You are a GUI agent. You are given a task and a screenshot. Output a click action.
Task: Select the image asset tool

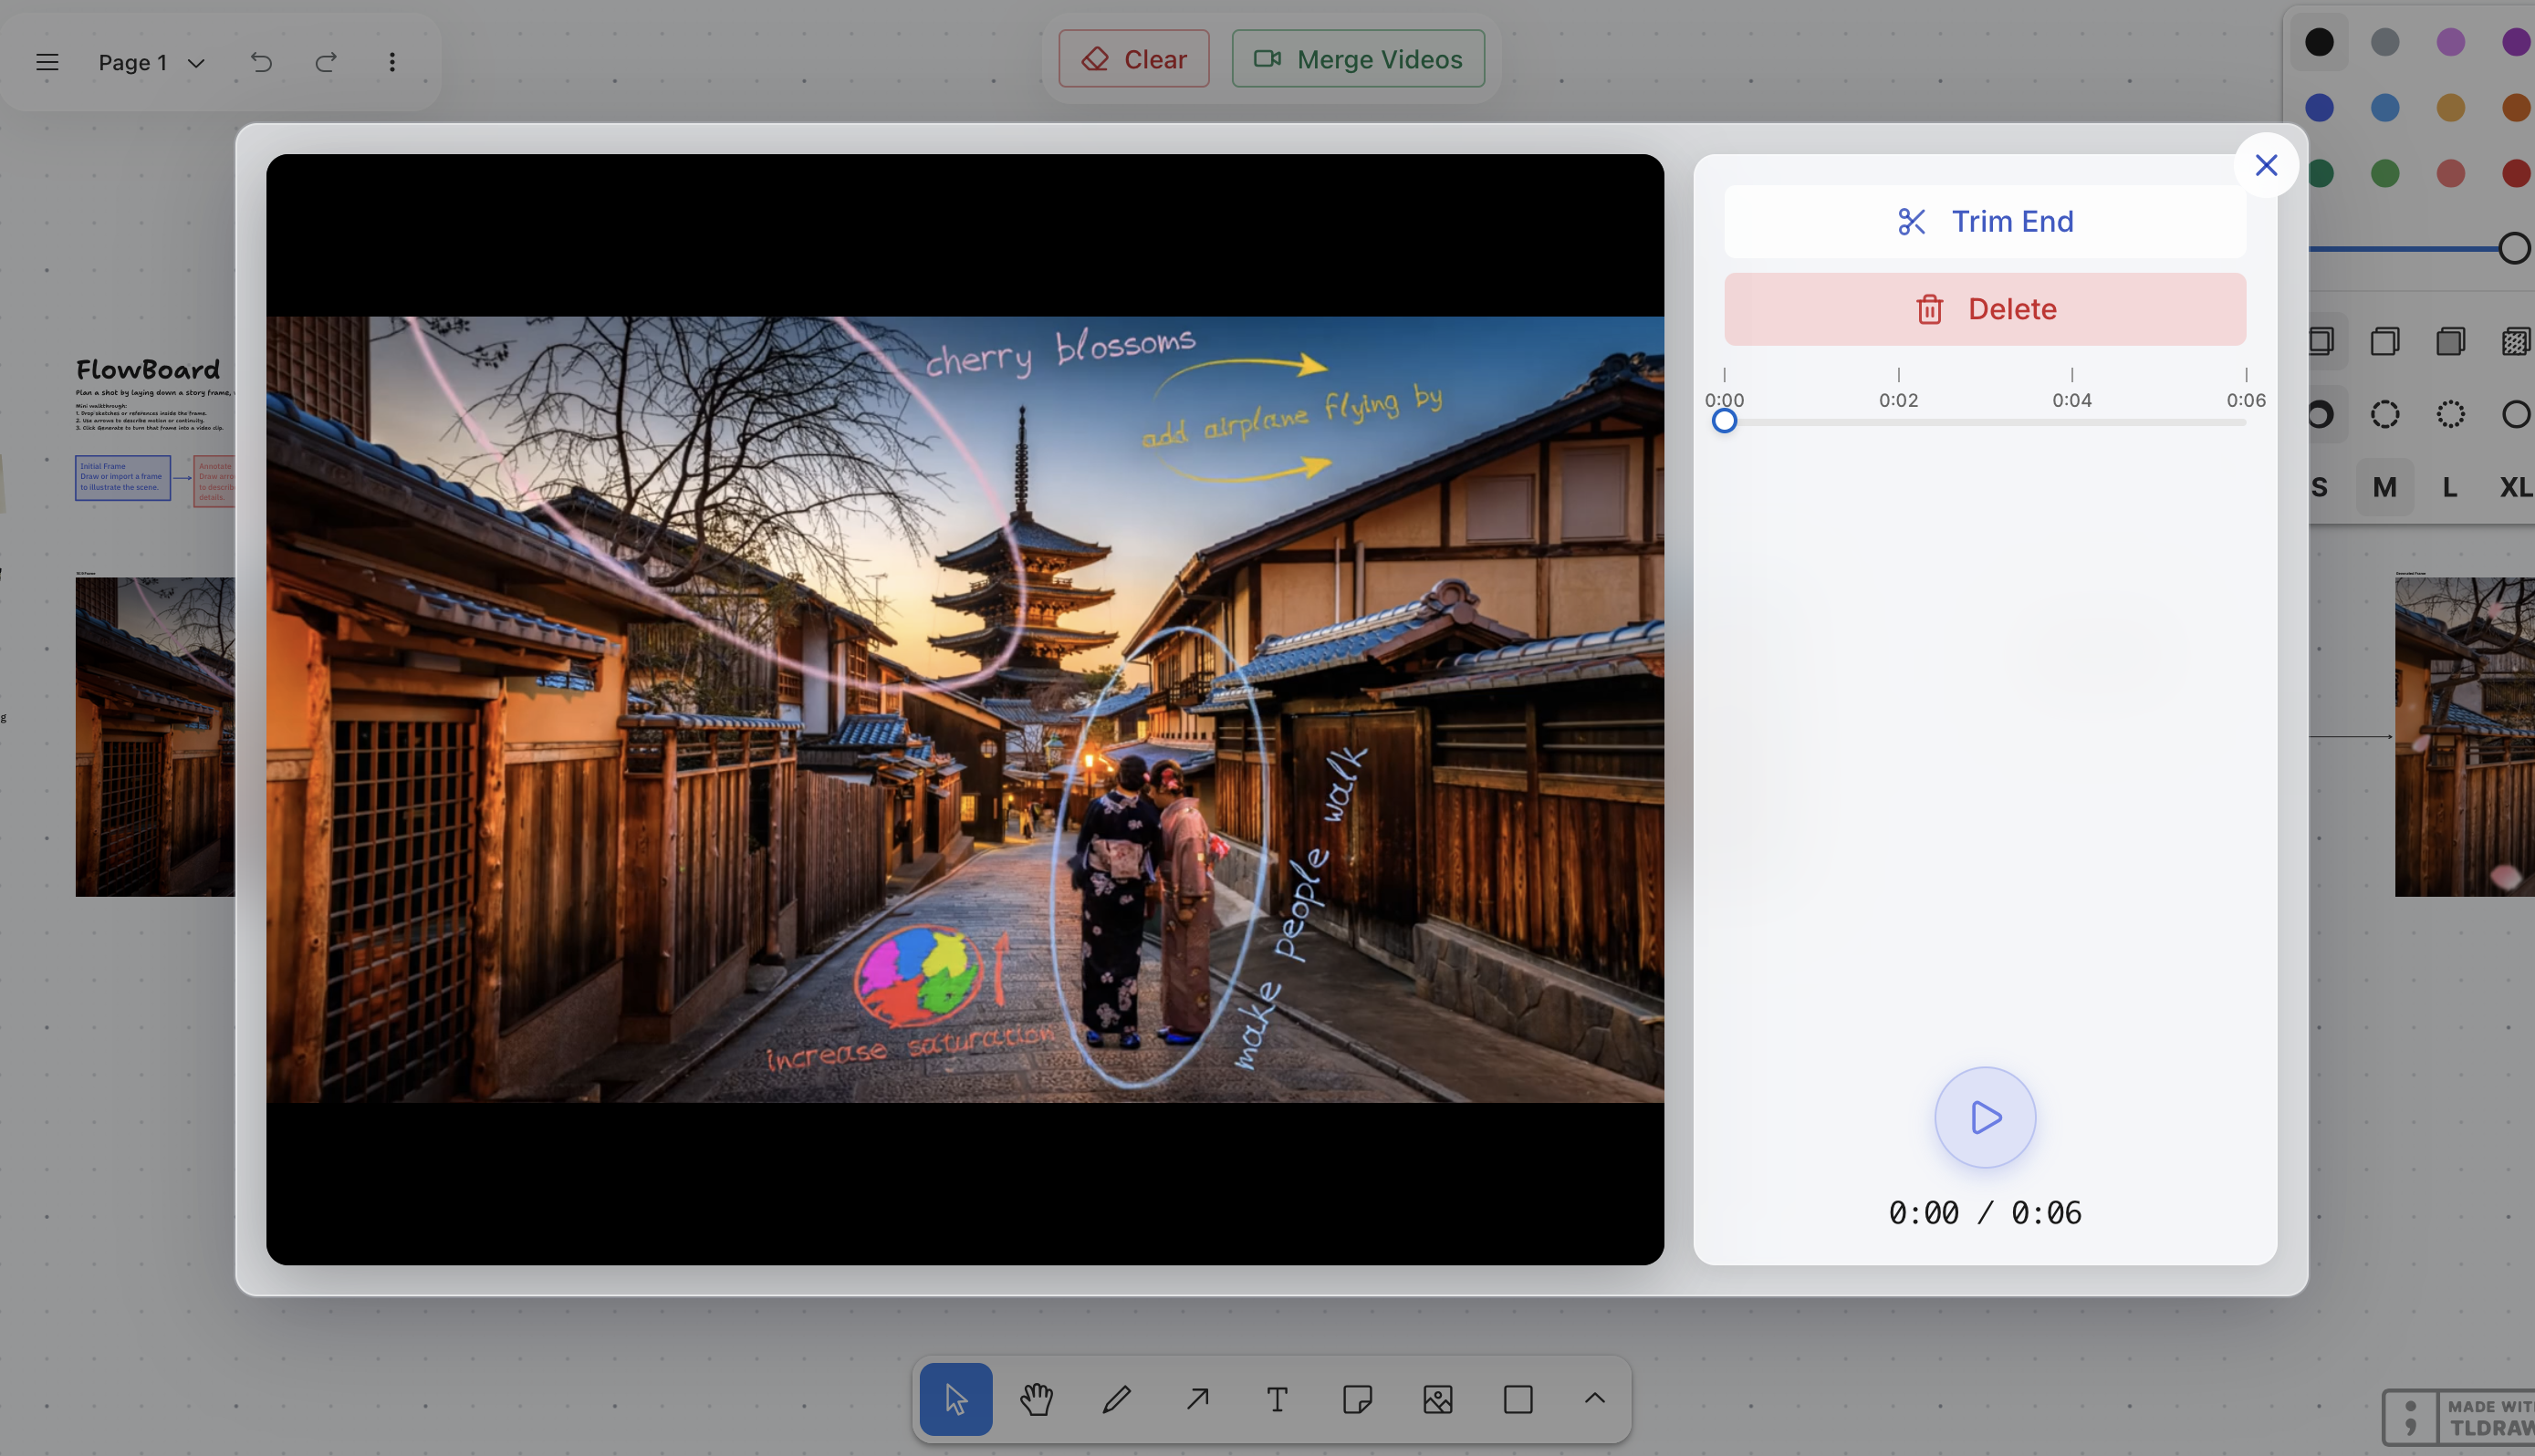tap(1437, 1399)
